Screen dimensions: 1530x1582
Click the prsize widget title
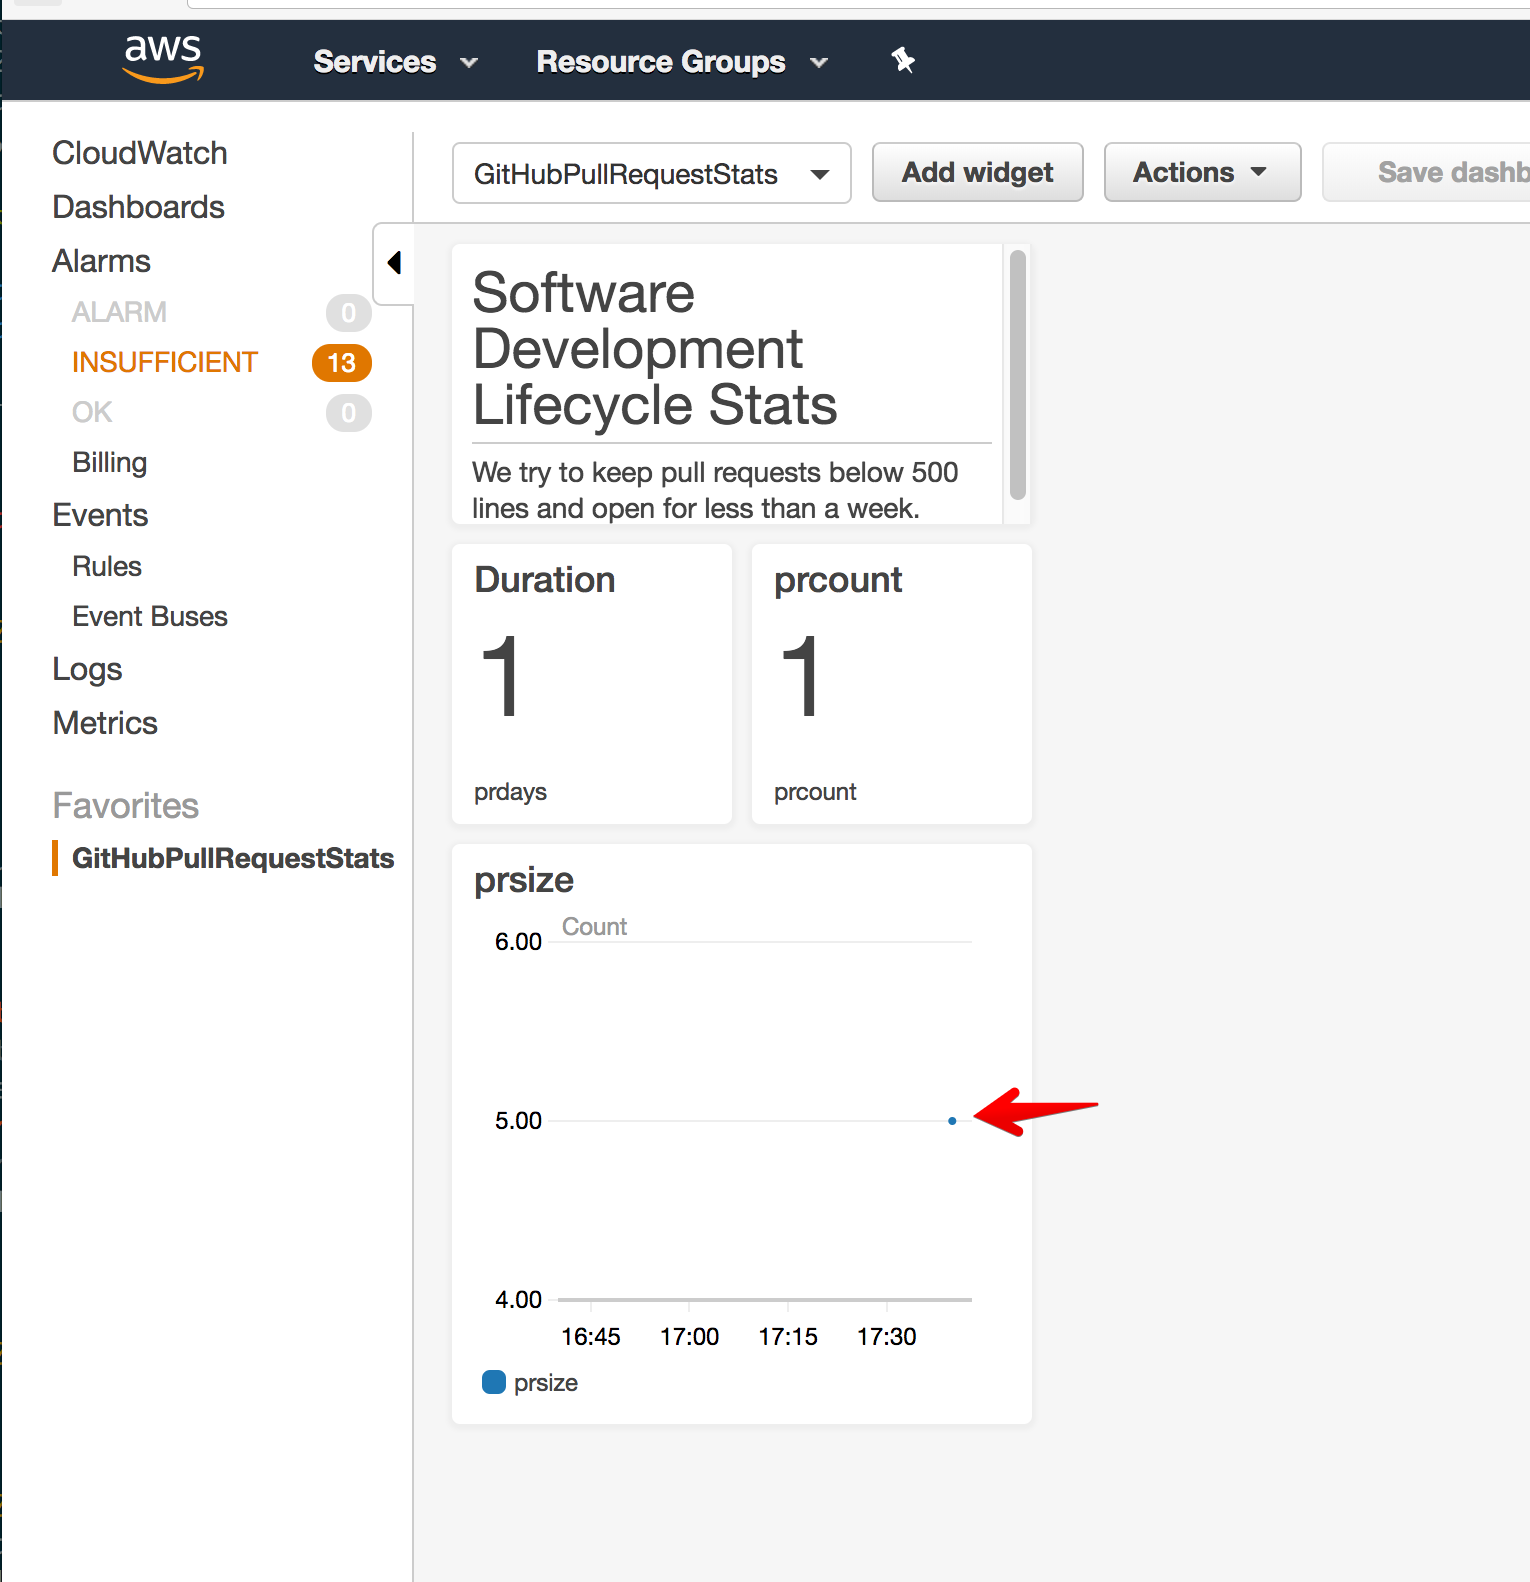click(524, 880)
